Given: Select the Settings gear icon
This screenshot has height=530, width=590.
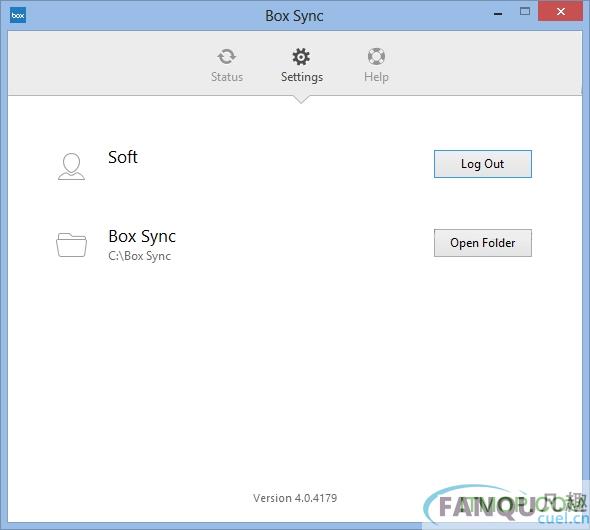Looking at the screenshot, I should pos(301,57).
